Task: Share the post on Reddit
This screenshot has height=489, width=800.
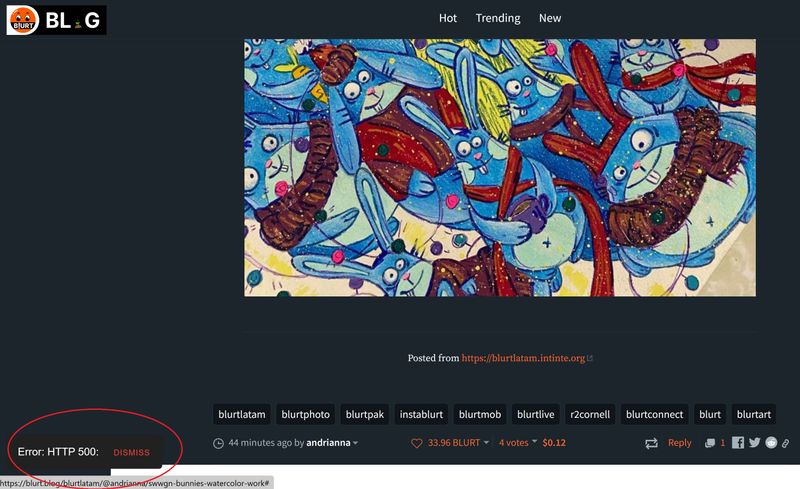Action: point(771,443)
